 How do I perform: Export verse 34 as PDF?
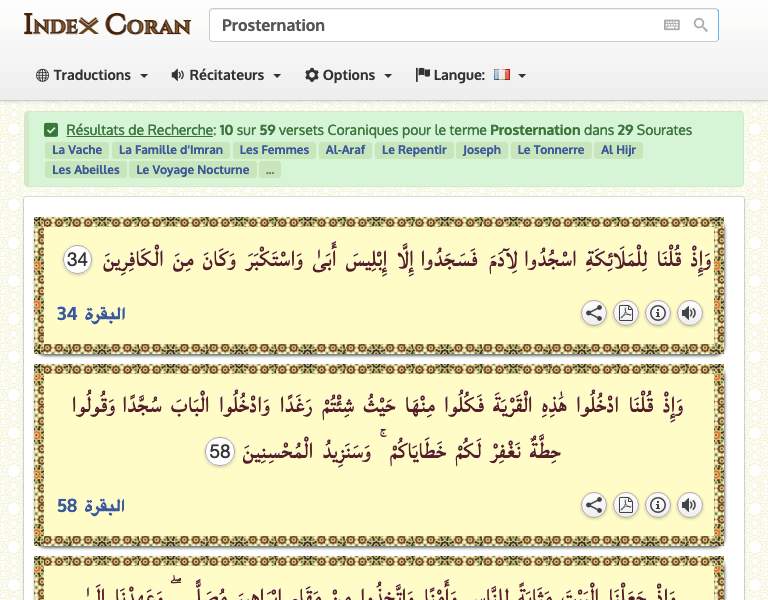click(x=625, y=313)
